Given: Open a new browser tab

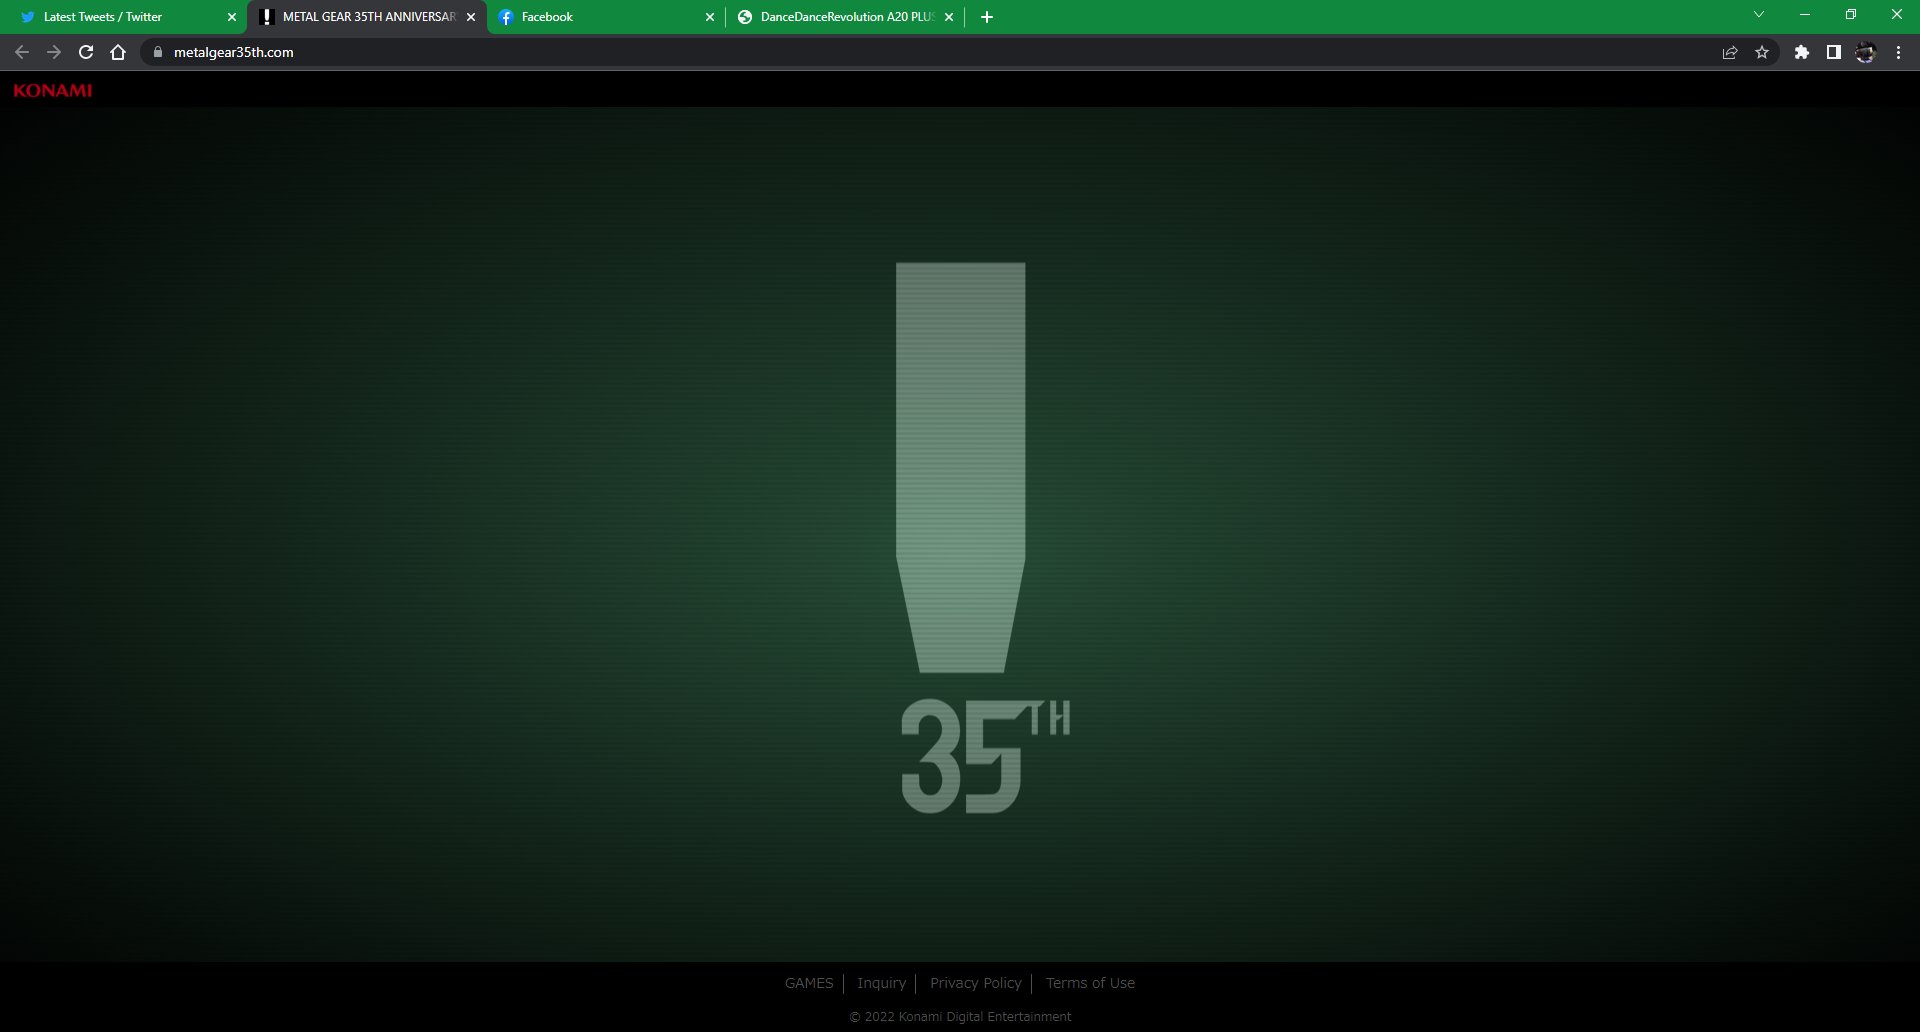Looking at the screenshot, I should [x=987, y=17].
